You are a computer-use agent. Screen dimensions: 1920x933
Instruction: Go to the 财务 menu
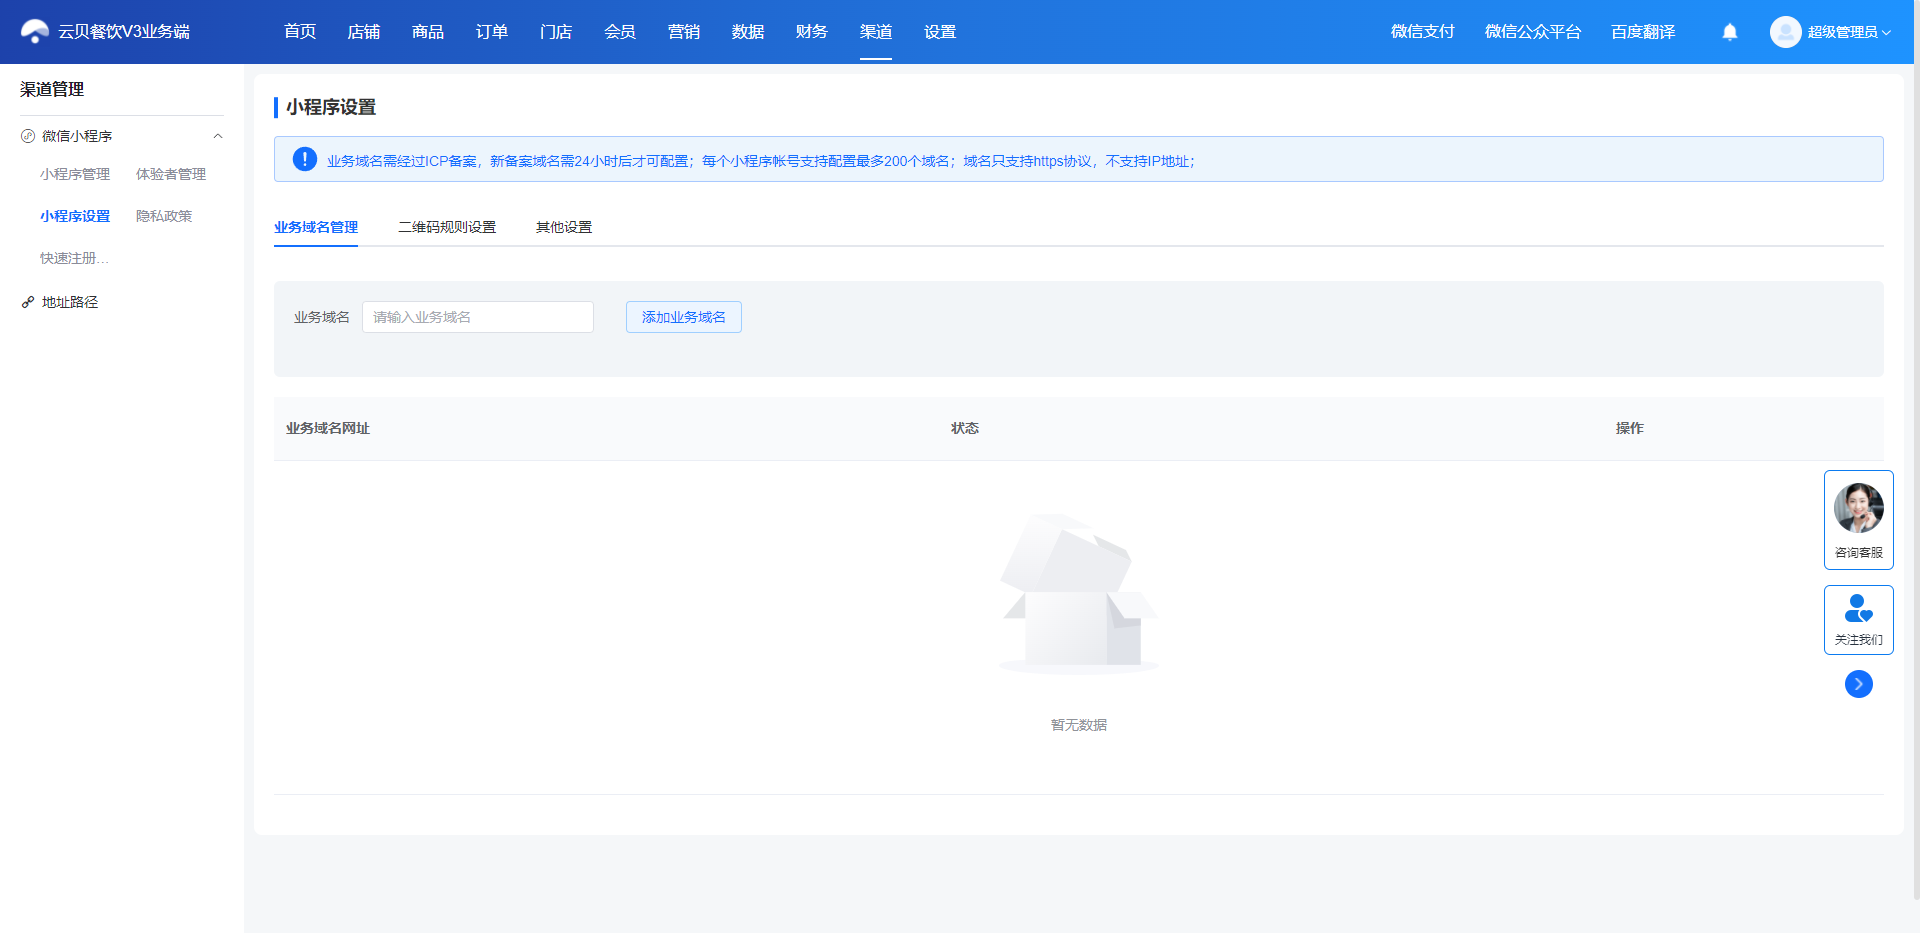pos(812,32)
